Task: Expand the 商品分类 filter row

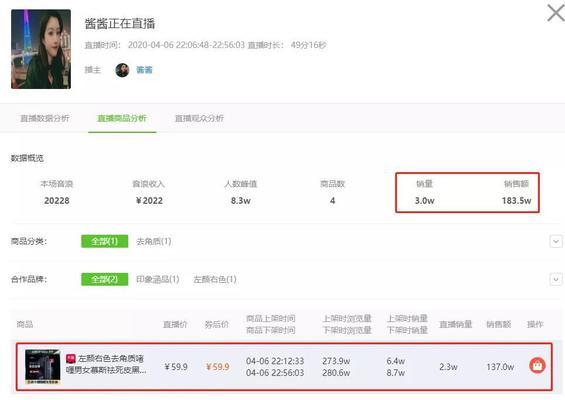Action: 556,241
